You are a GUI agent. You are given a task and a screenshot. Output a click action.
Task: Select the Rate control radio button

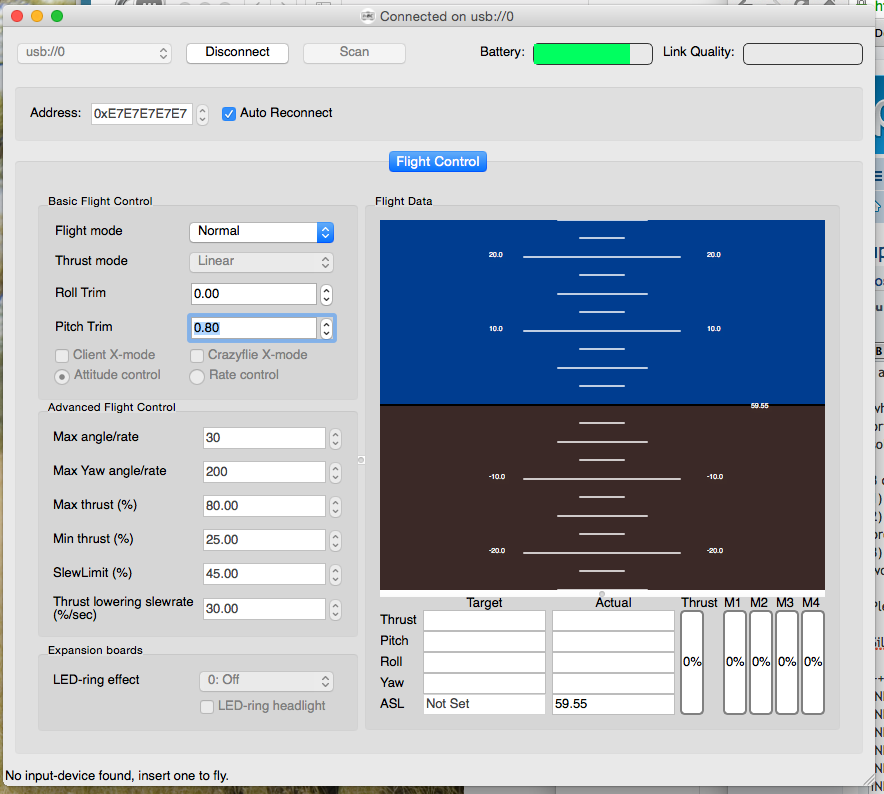[197, 376]
